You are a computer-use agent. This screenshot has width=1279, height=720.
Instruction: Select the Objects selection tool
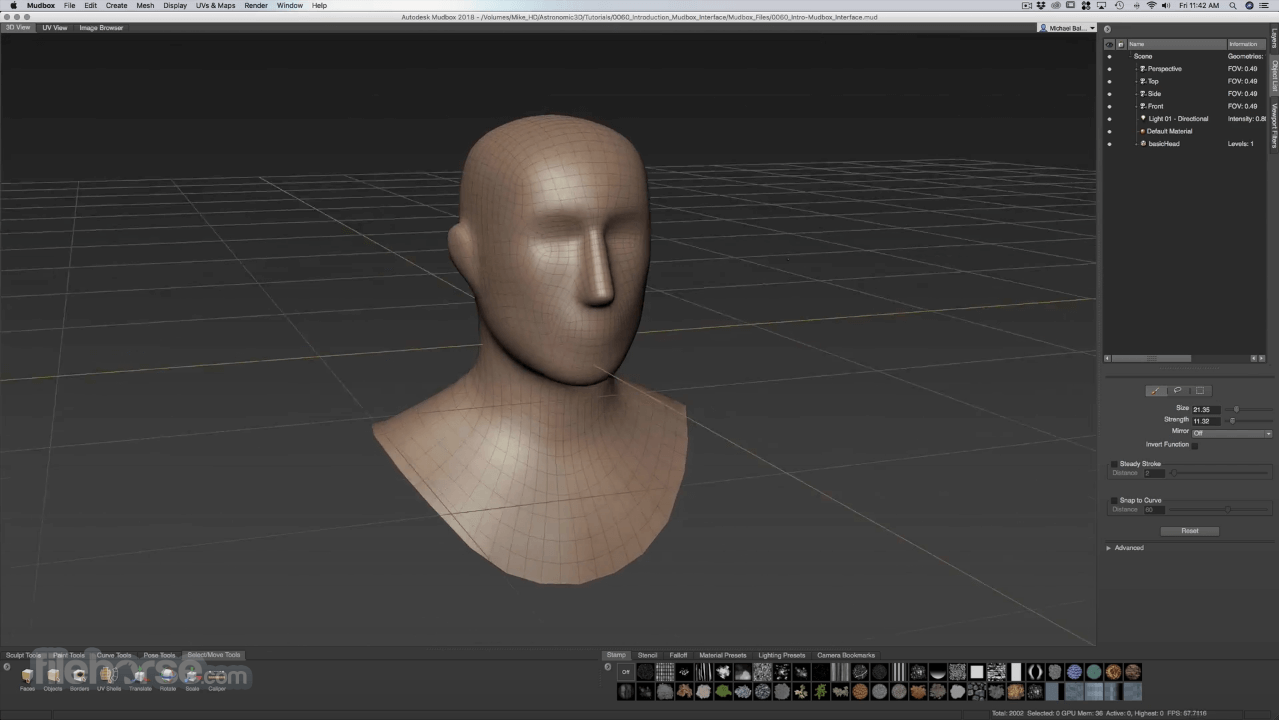[x=53, y=677]
